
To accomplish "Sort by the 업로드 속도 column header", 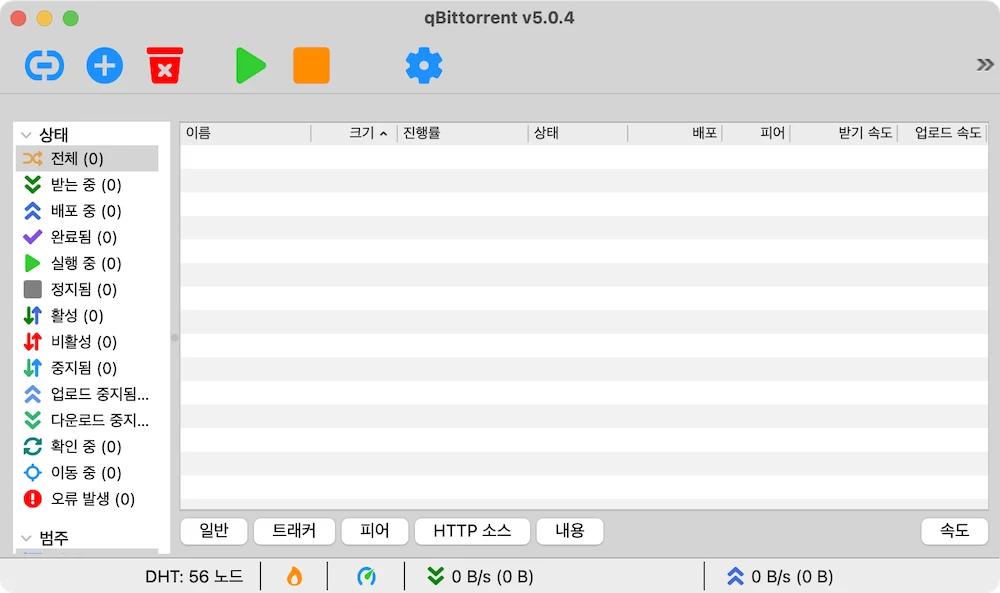I will [942, 133].
